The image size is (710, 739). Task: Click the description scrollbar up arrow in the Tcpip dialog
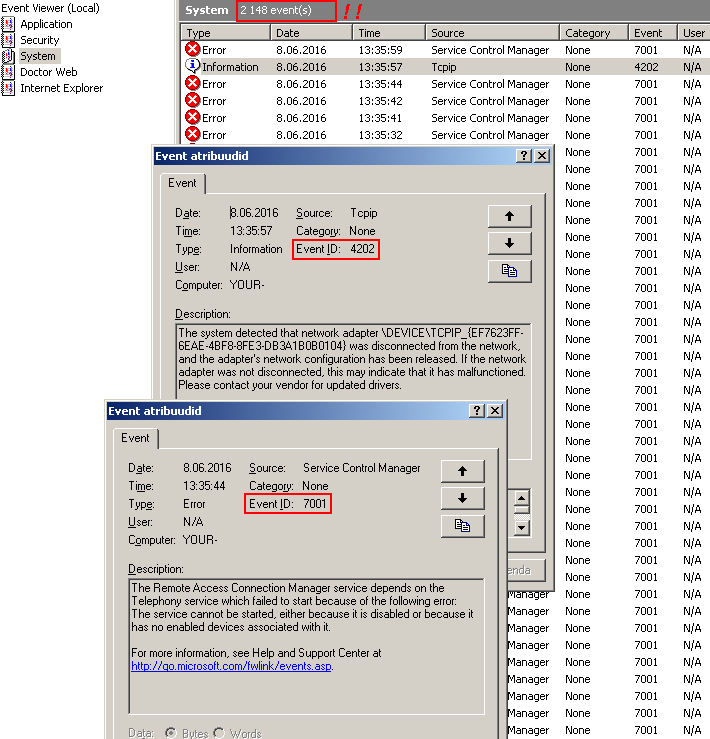[x=521, y=498]
